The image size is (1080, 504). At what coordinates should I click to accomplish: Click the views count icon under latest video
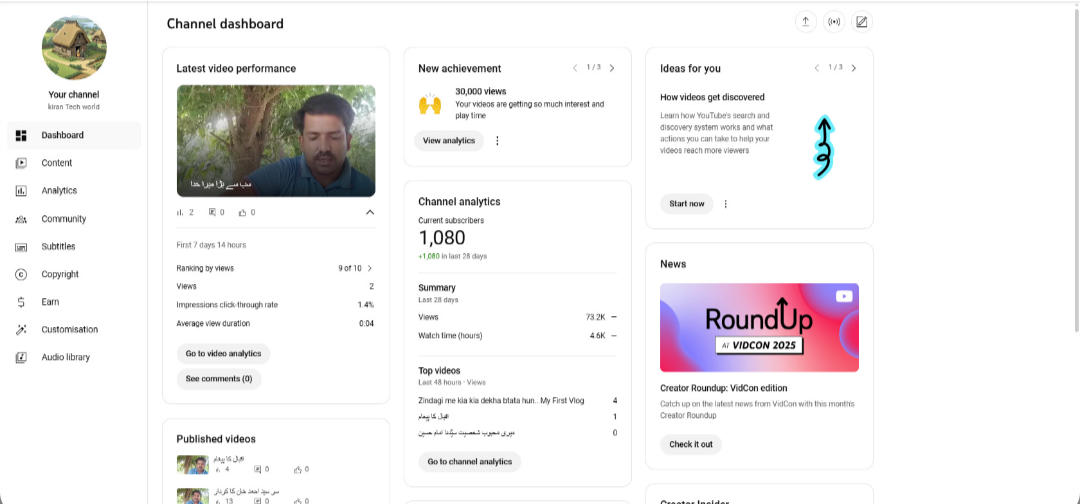(181, 213)
